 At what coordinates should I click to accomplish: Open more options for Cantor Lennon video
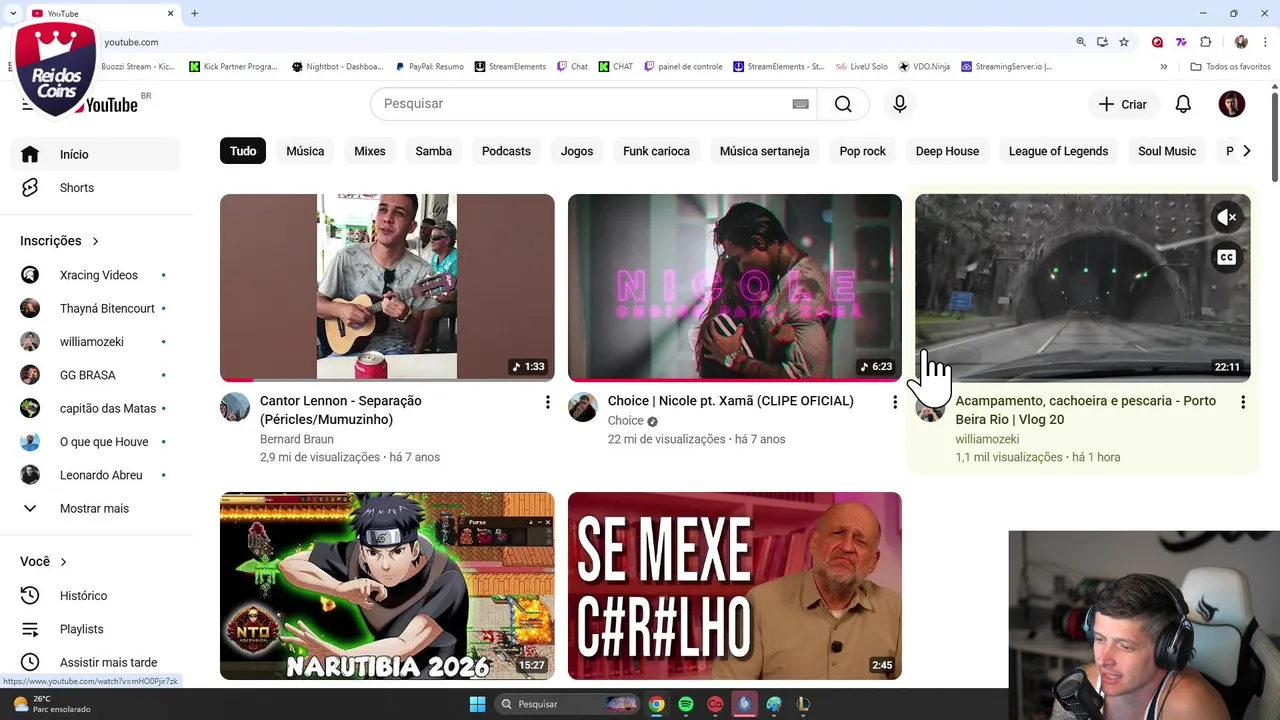click(x=547, y=402)
